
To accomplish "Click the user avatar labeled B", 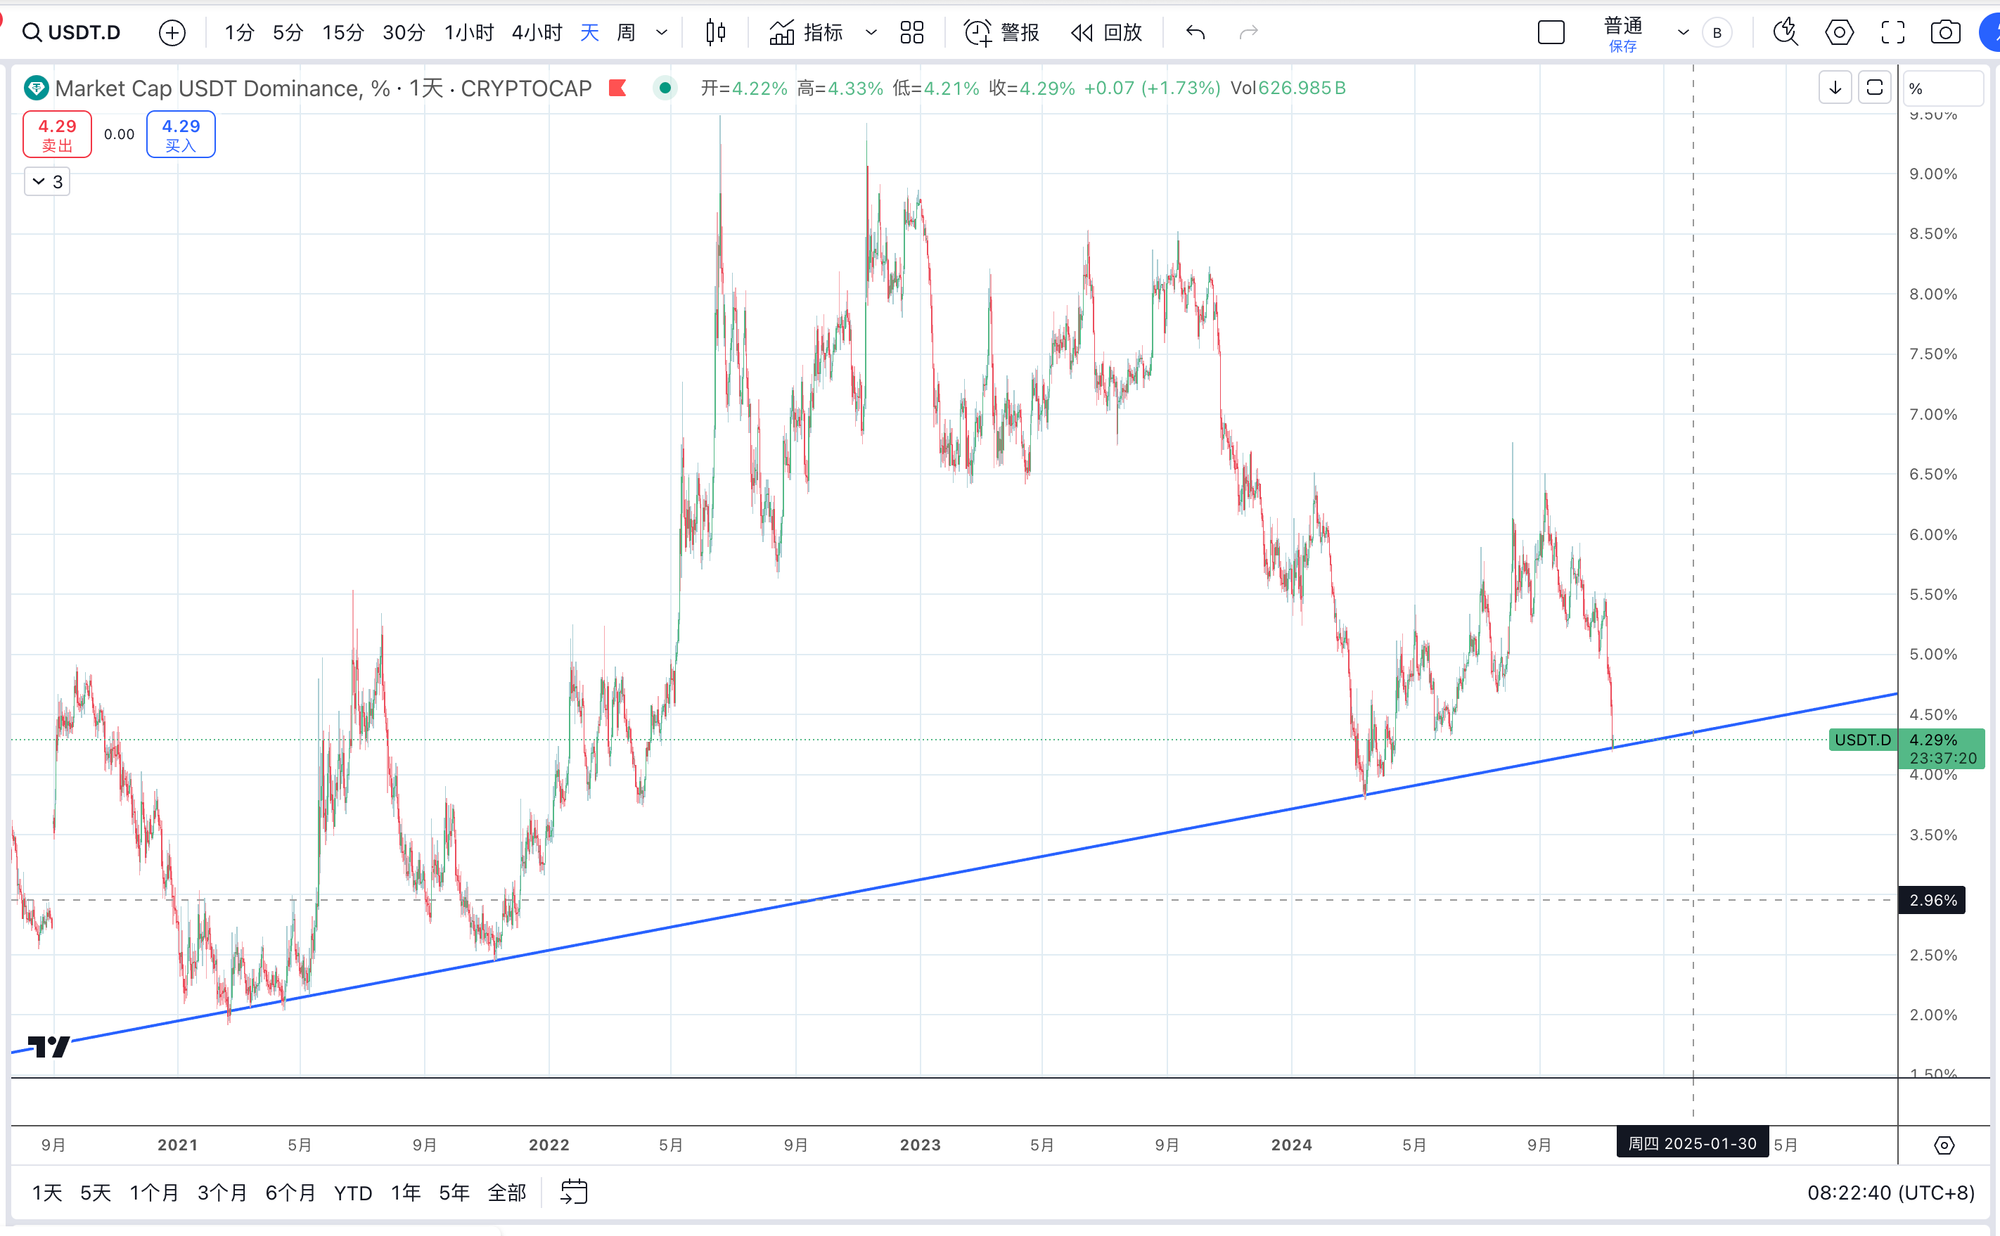I will (x=1717, y=33).
